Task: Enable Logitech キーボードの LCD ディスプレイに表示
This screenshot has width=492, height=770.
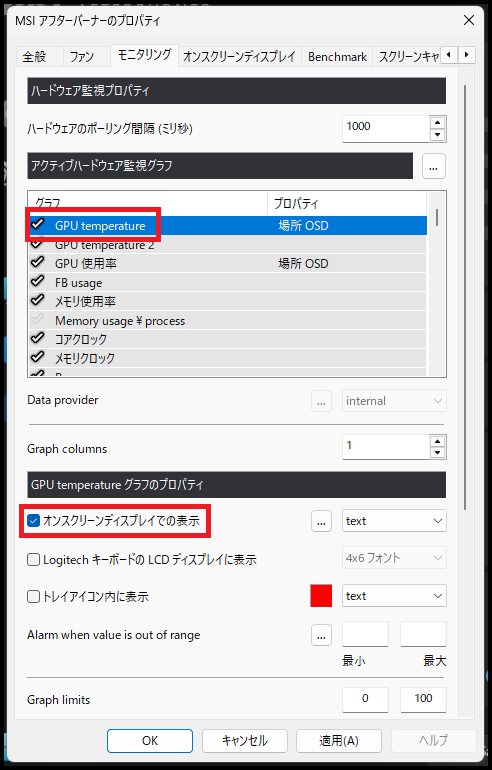Action: pyautogui.click(x=33, y=559)
